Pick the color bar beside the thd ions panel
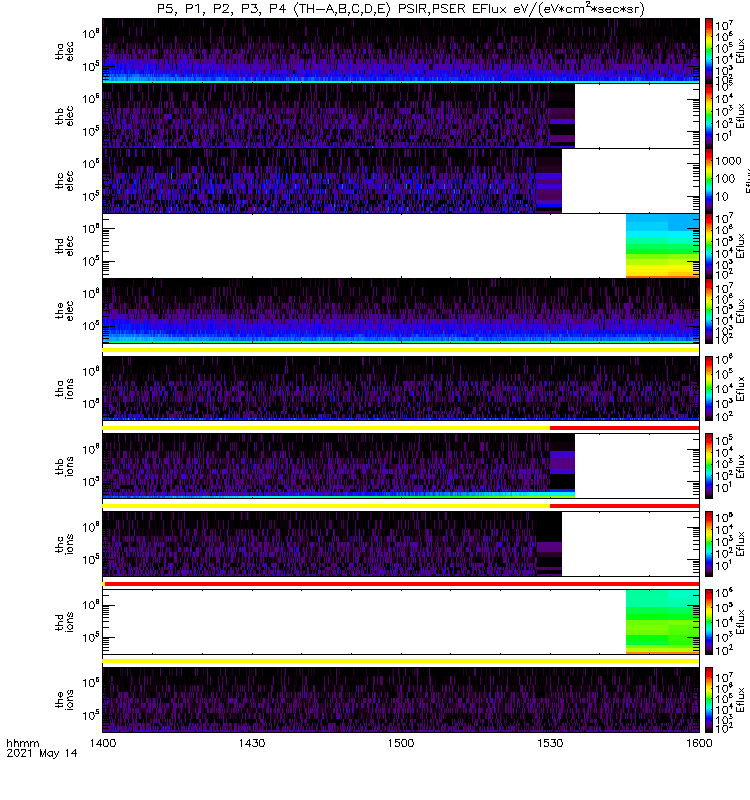The height and width of the screenshot is (800, 750). click(709, 621)
